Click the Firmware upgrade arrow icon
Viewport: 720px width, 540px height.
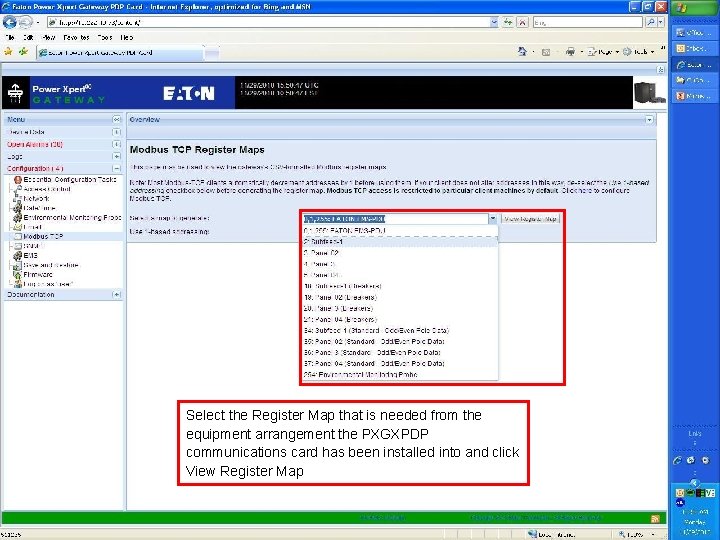[17, 275]
